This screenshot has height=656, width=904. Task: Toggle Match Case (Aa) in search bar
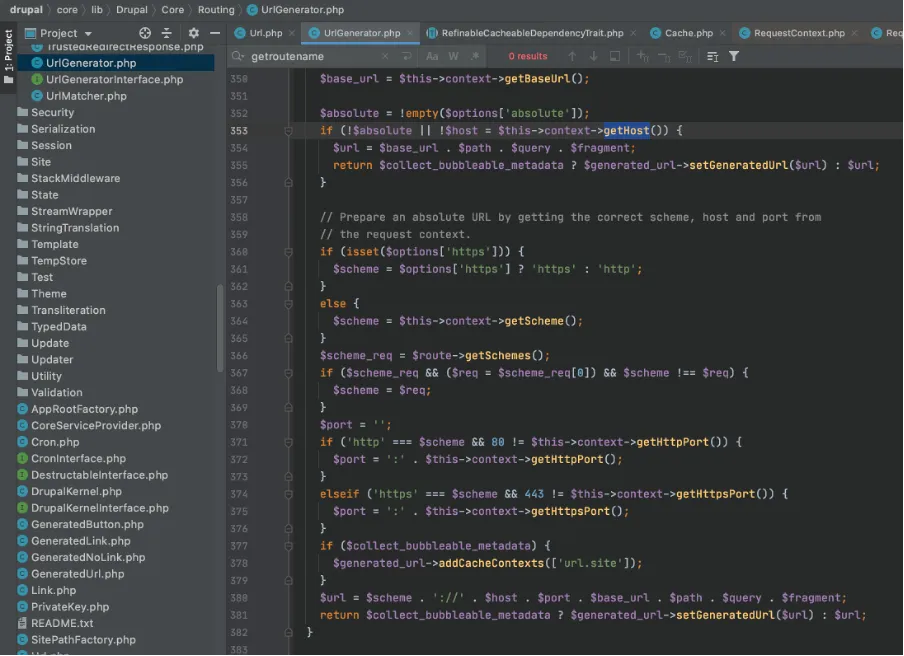tap(432, 56)
